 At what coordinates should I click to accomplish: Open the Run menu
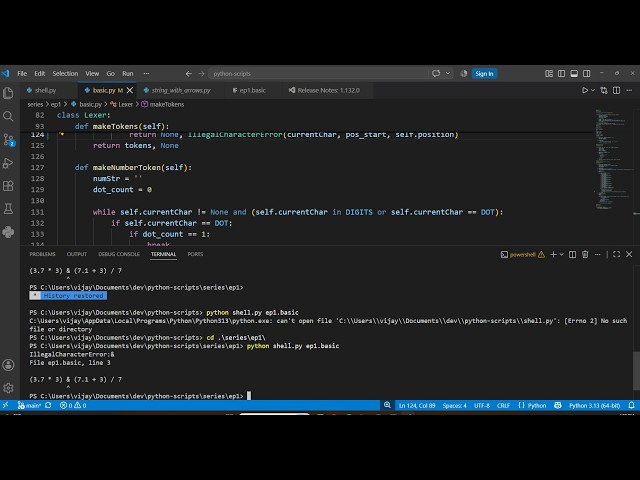[x=128, y=73]
